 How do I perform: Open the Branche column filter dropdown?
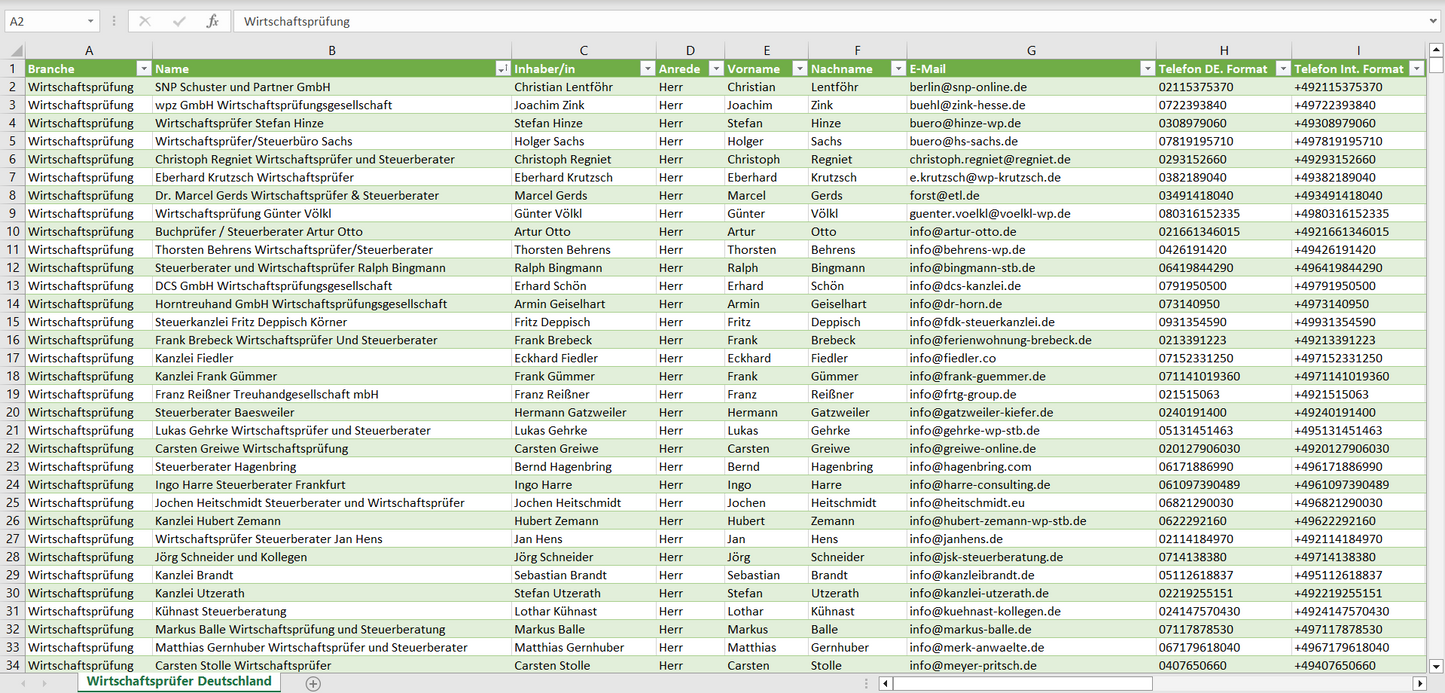(x=143, y=69)
